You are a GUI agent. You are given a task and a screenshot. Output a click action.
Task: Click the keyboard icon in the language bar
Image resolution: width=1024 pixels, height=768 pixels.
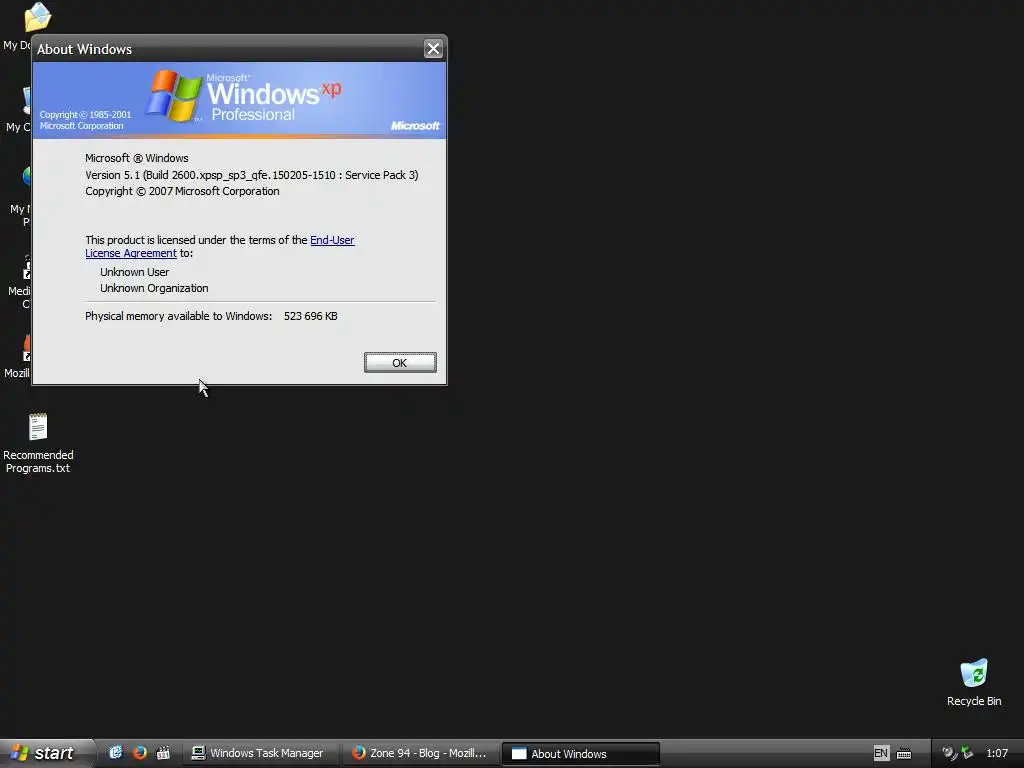904,754
